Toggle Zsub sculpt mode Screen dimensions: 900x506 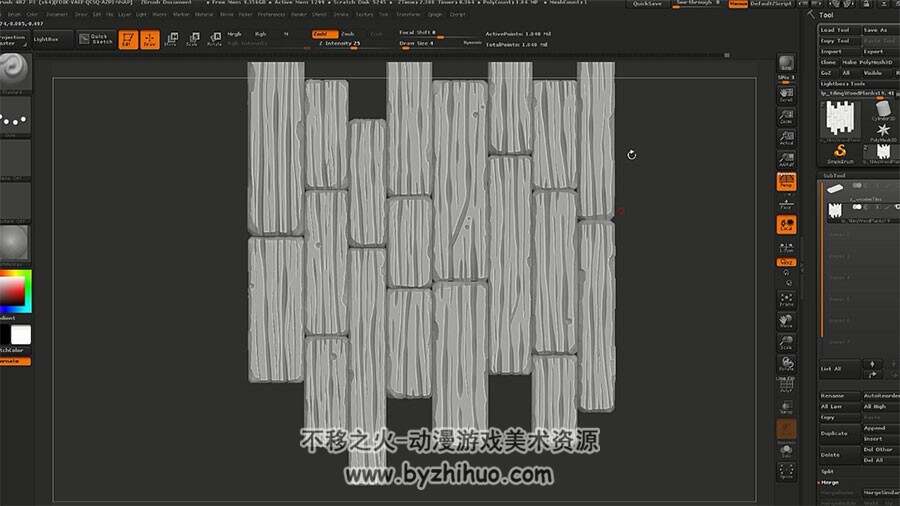[x=348, y=34]
